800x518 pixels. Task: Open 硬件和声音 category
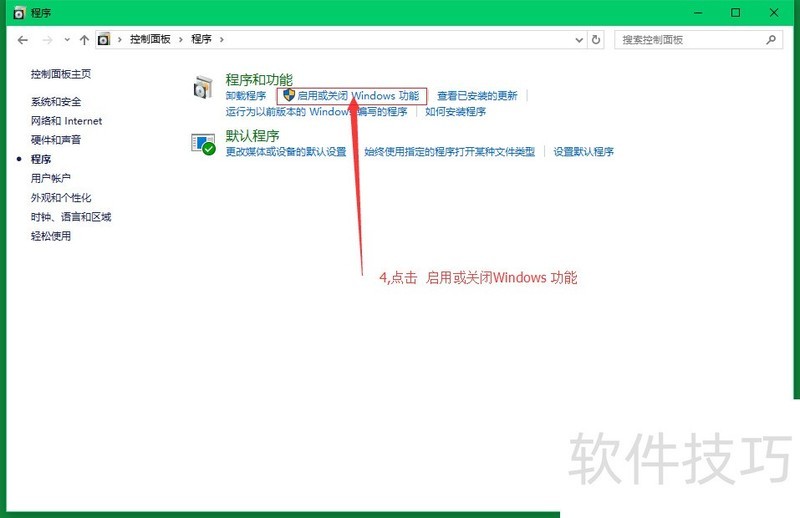(x=56, y=140)
